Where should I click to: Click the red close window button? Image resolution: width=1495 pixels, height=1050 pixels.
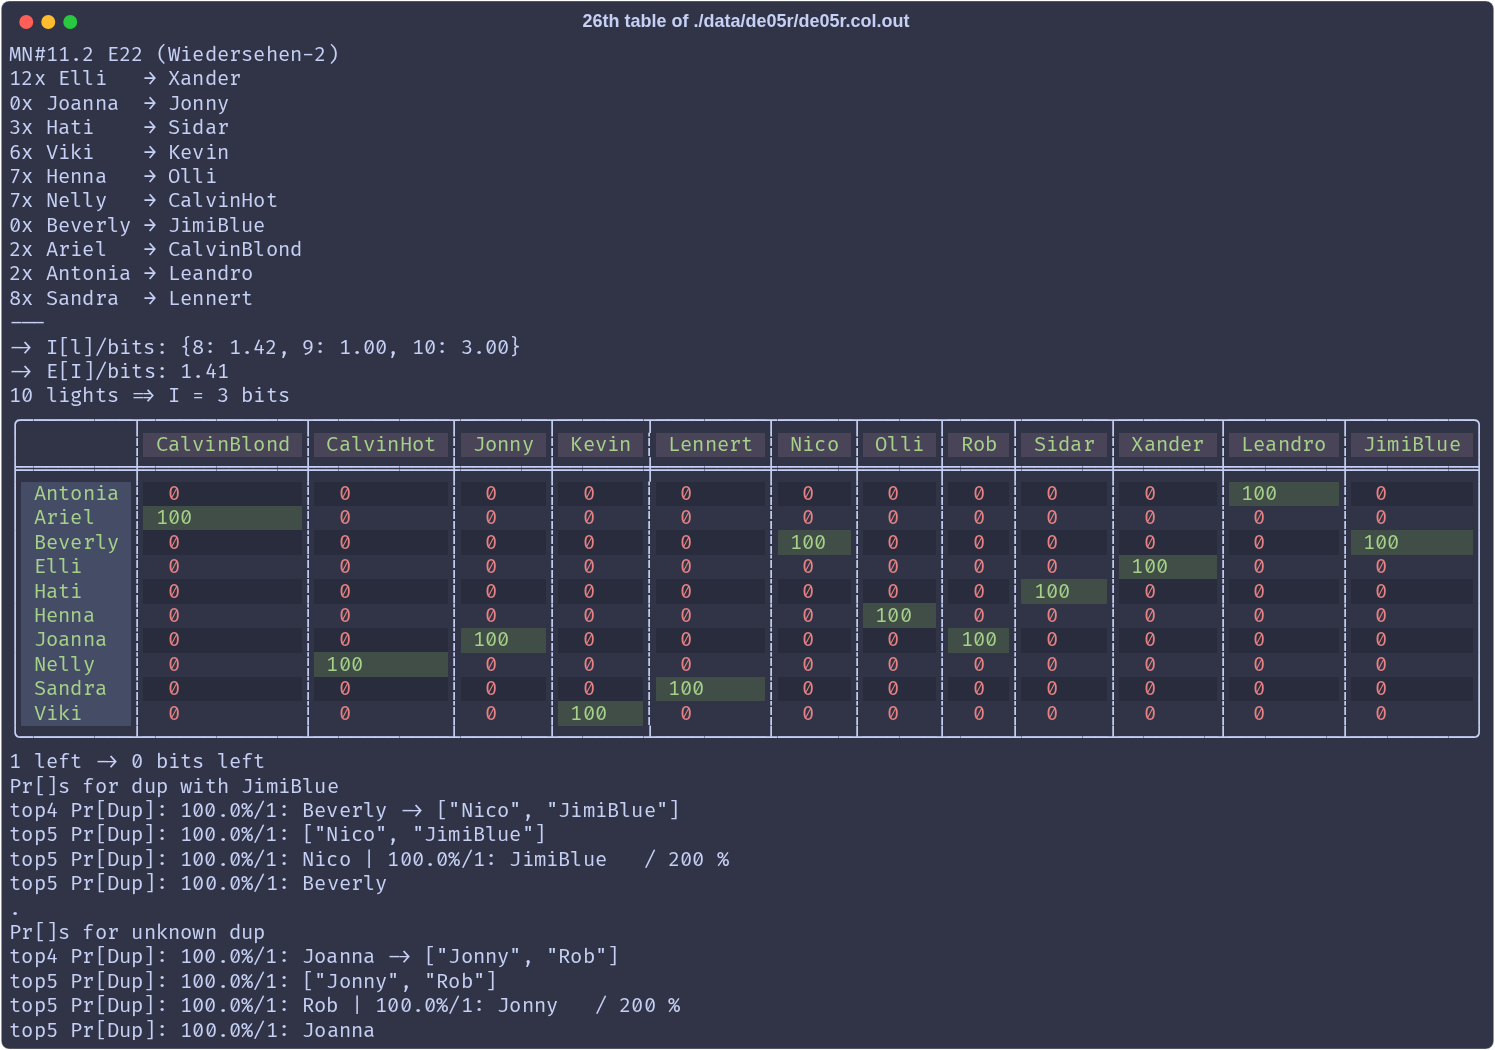click(26, 22)
